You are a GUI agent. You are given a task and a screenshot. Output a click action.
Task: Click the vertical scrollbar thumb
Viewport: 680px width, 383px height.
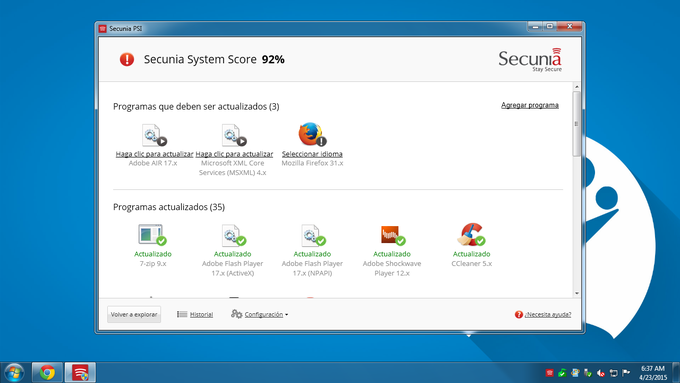(577, 124)
